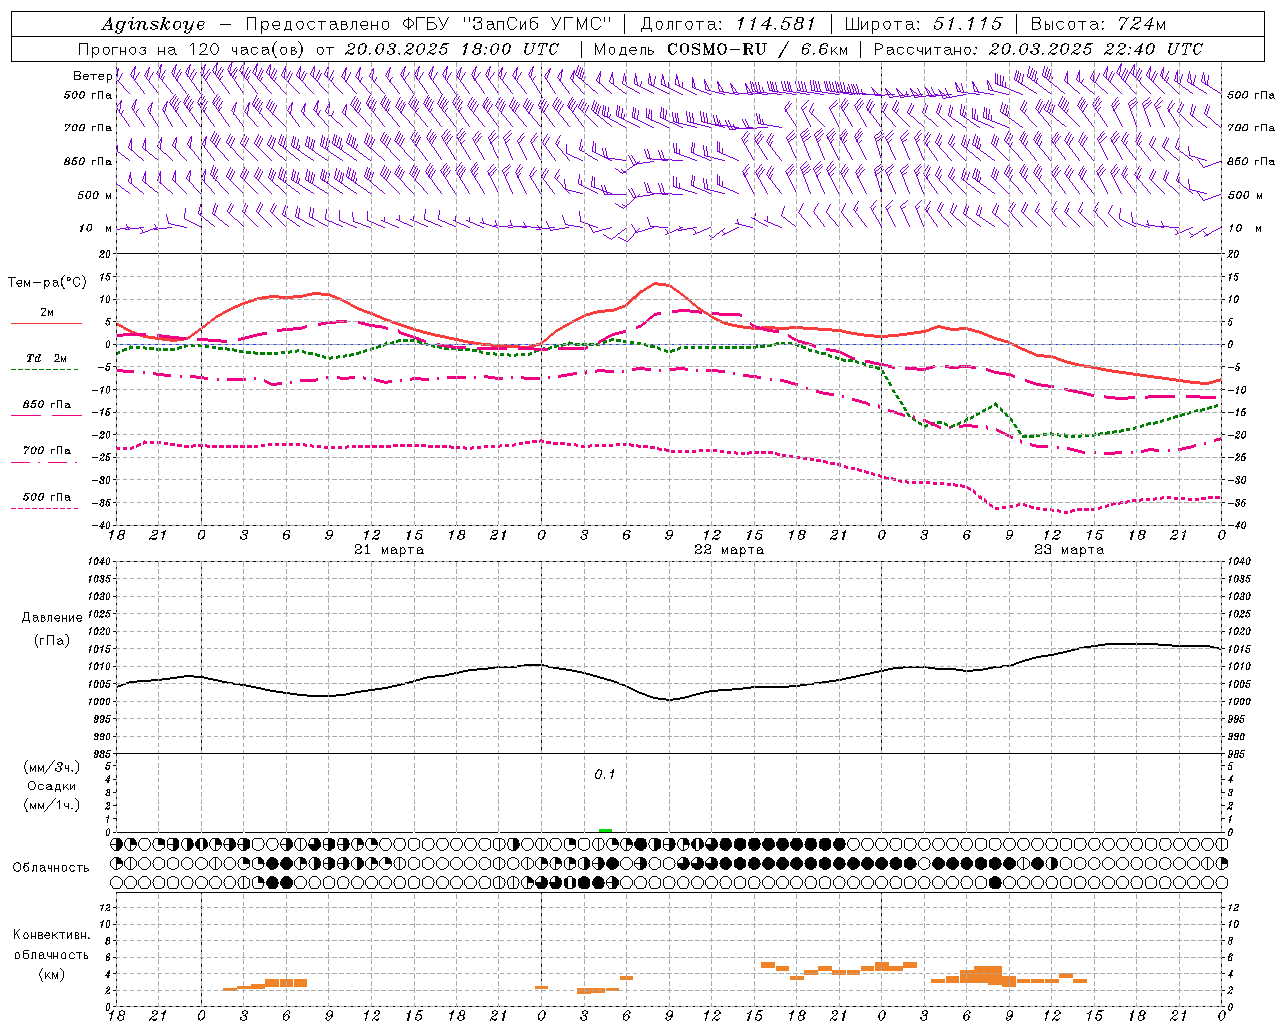Click the "(км)" unit label for convective clouds
This screenshot has height=1024, width=1280.
click(51, 974)
